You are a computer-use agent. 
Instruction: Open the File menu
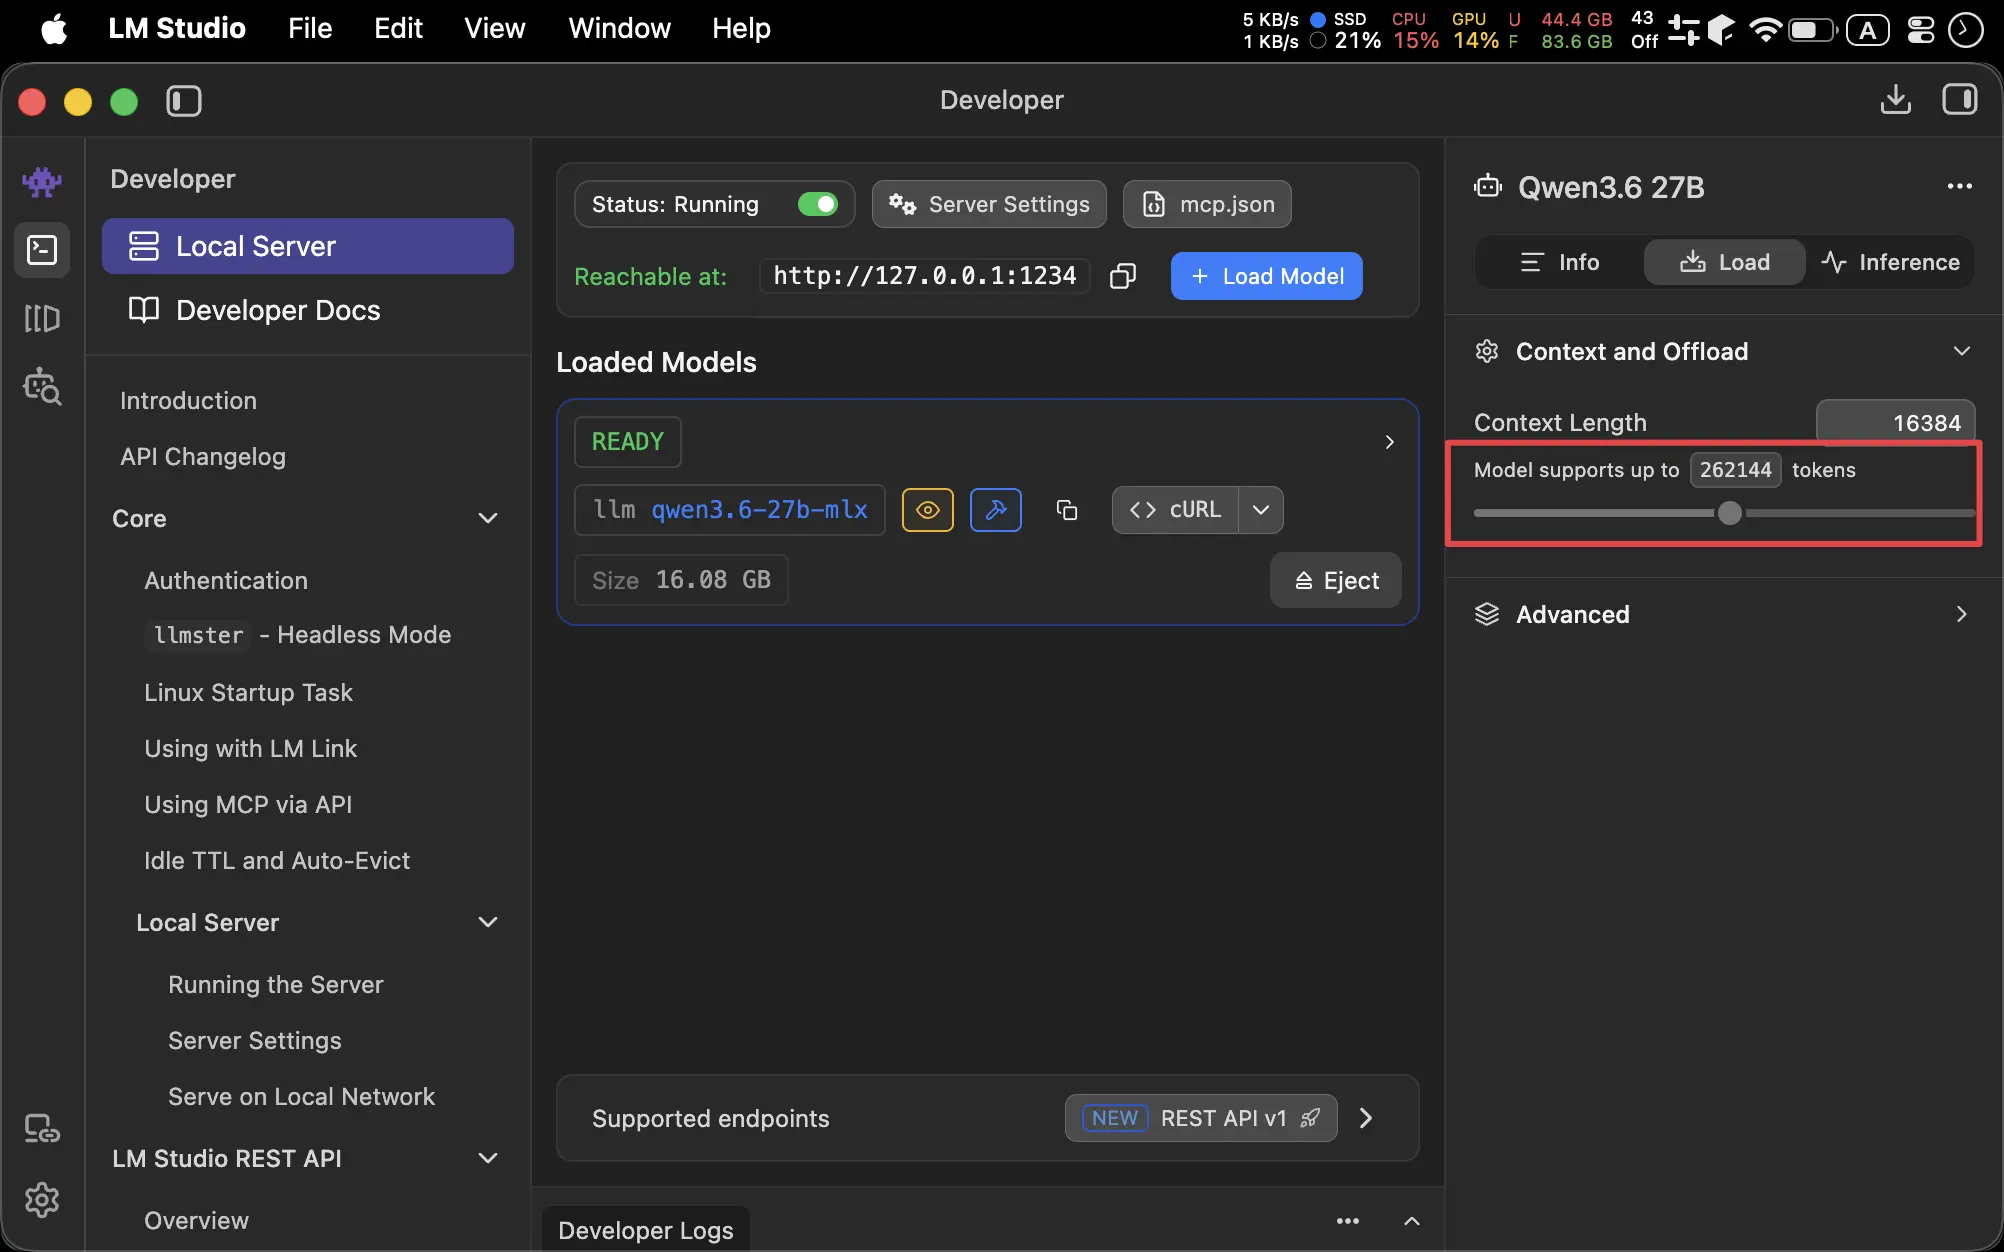[310, 28]
